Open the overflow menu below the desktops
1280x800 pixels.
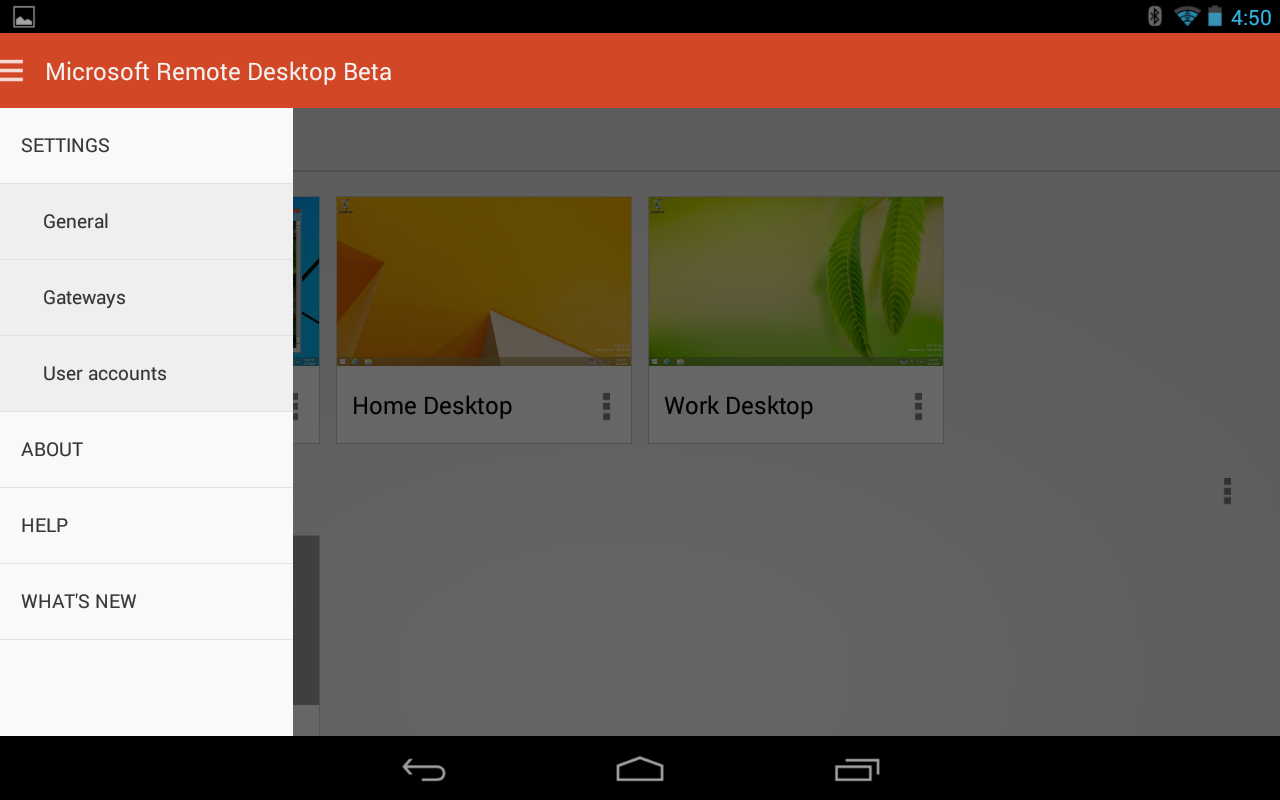(x=1227, y=491)
